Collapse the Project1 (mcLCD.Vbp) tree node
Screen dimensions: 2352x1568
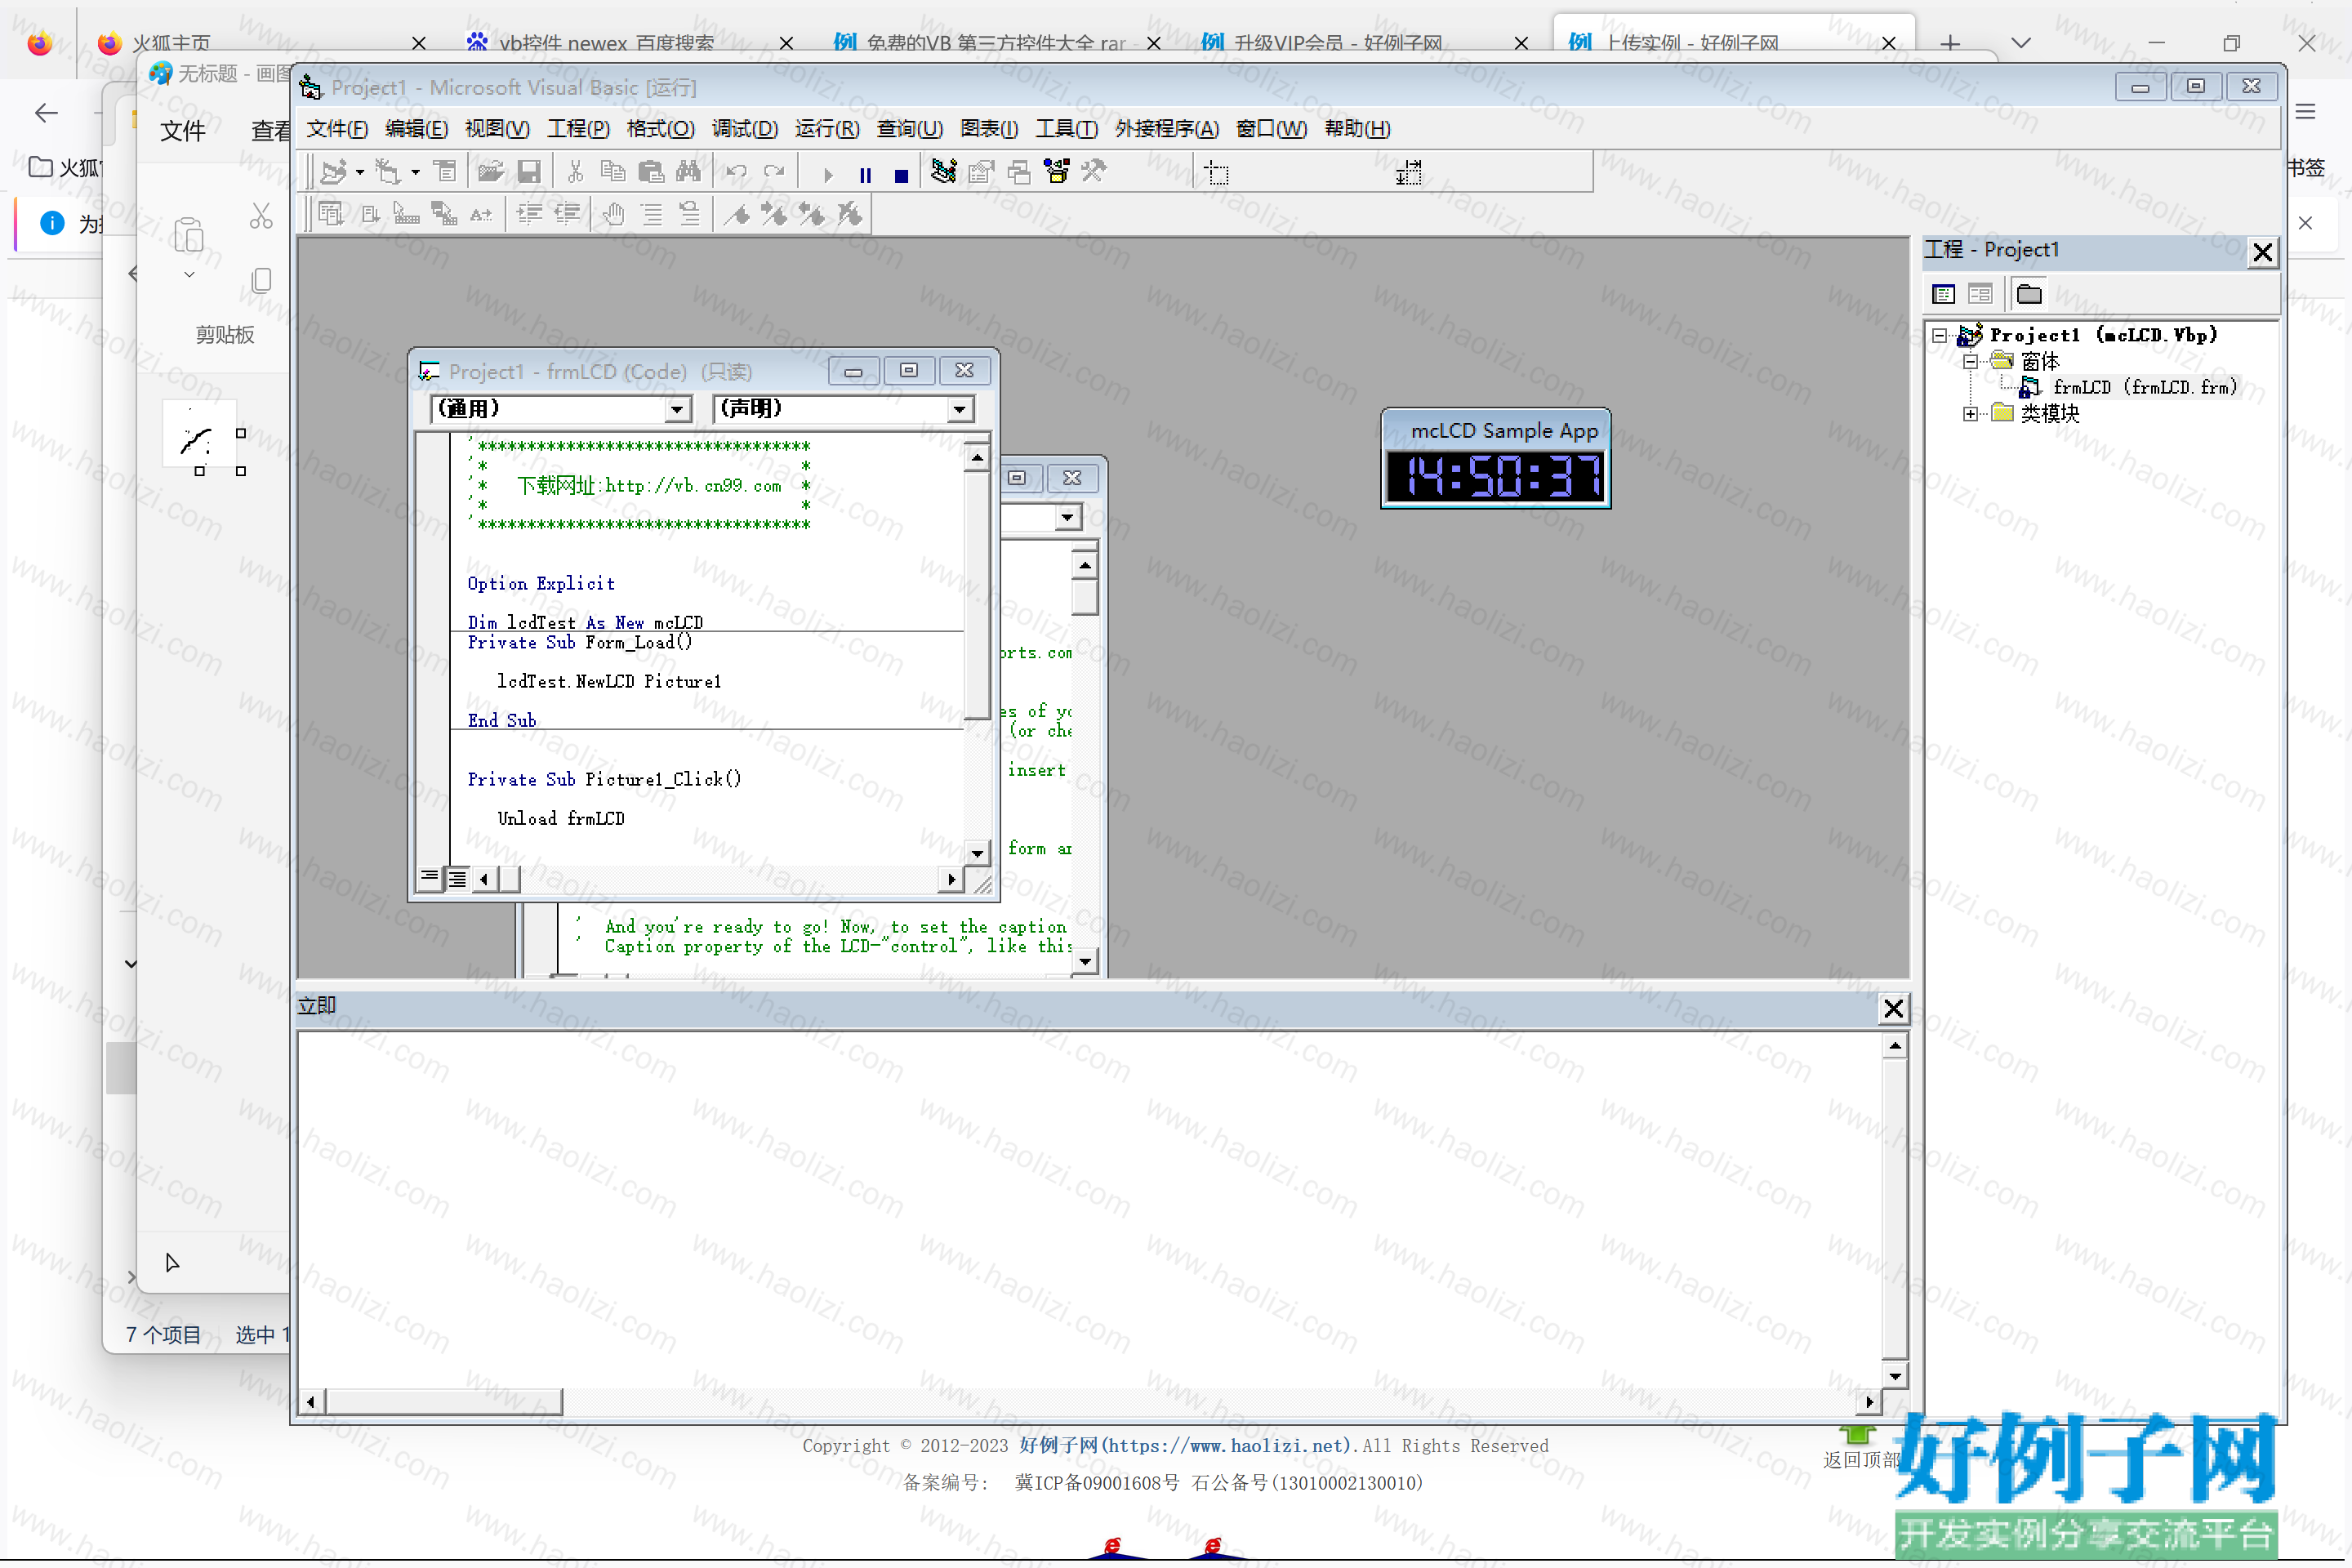[x=1939, y=336]
